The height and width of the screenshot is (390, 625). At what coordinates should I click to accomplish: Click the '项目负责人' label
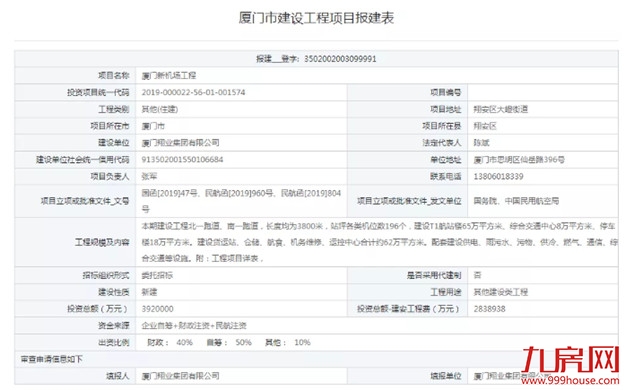click(x=110, y=177)
